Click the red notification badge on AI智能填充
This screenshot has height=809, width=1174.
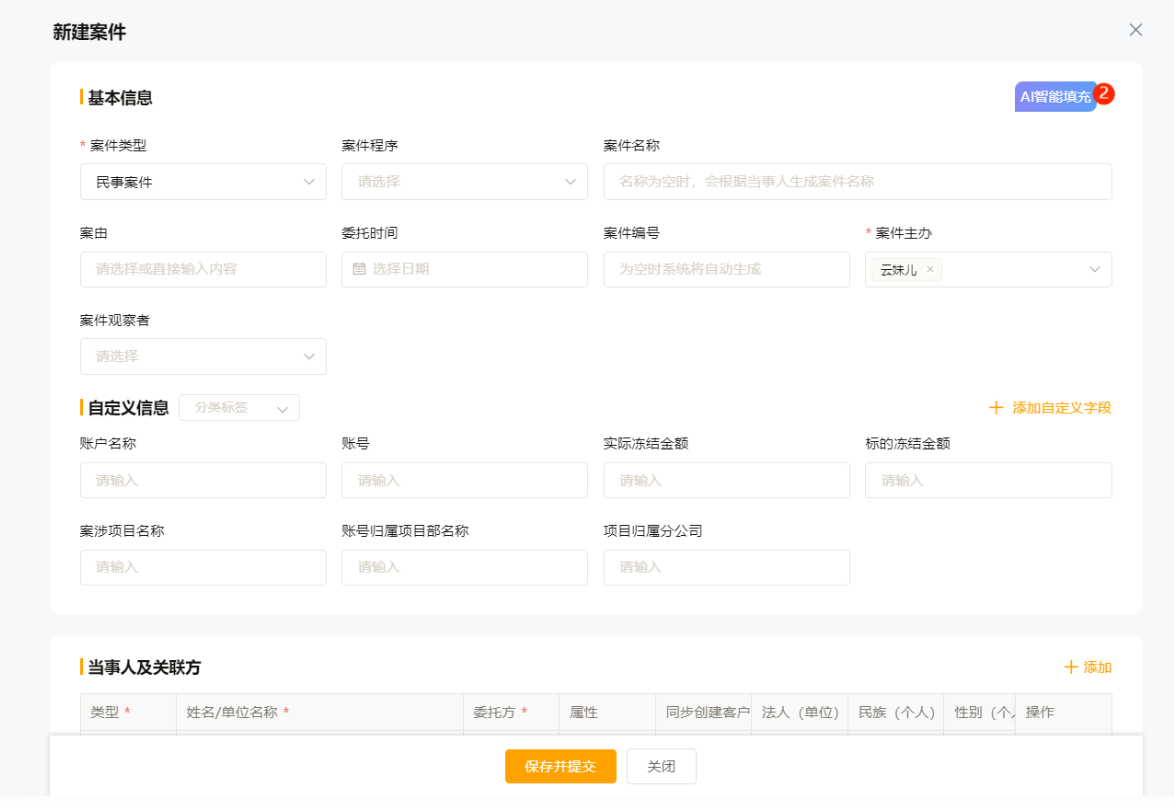[x=1104, y=93]
